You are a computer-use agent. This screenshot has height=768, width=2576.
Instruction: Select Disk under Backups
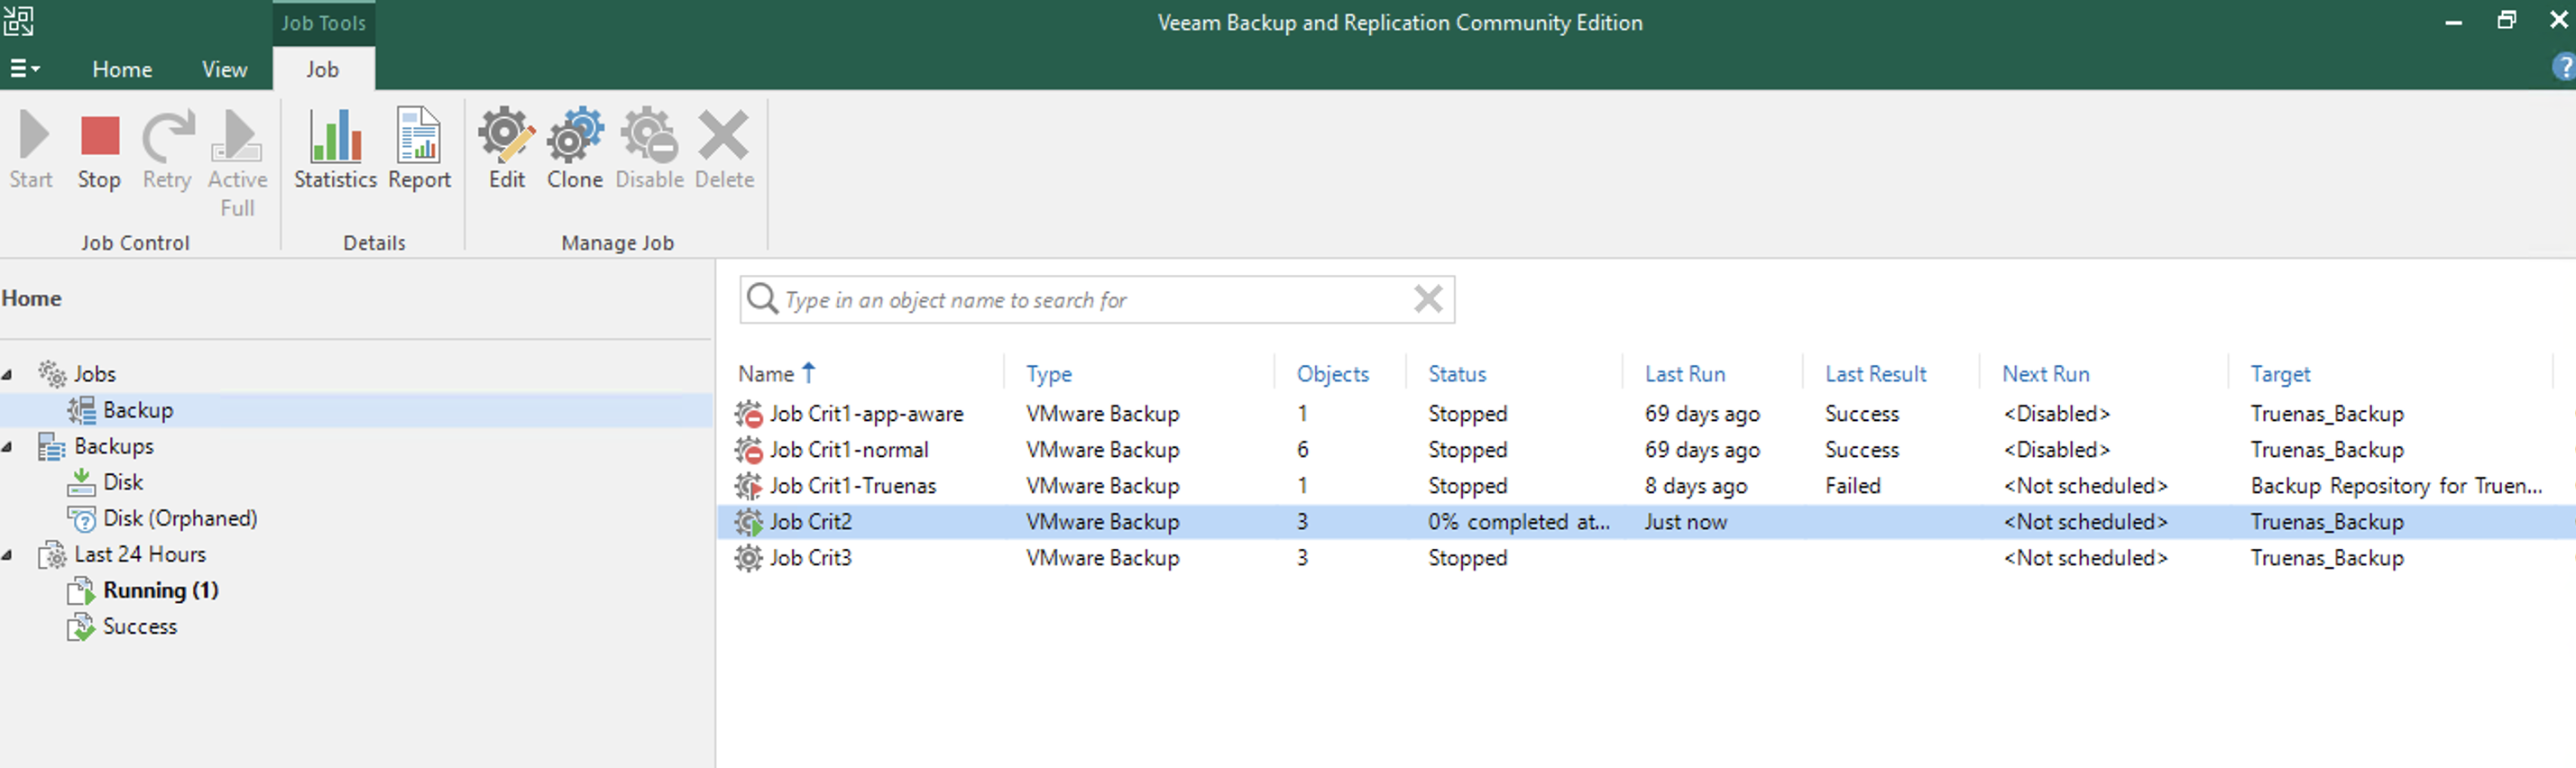[123, 482]
